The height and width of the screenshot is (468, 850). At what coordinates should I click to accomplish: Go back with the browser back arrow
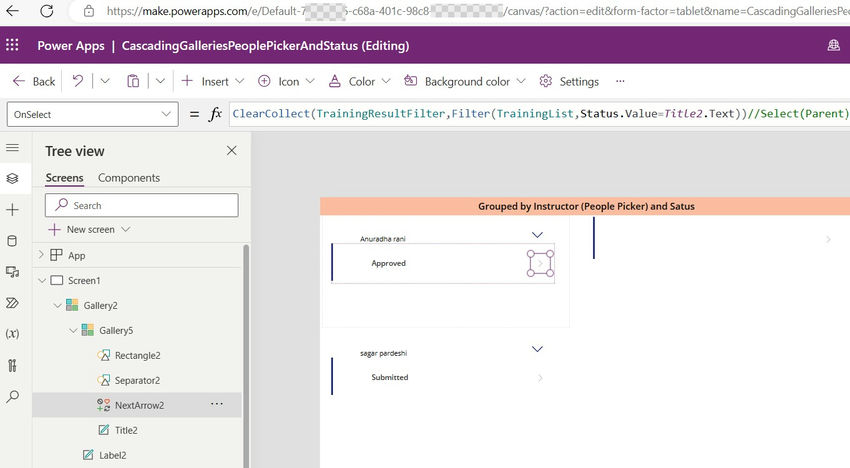click(12, 10)
